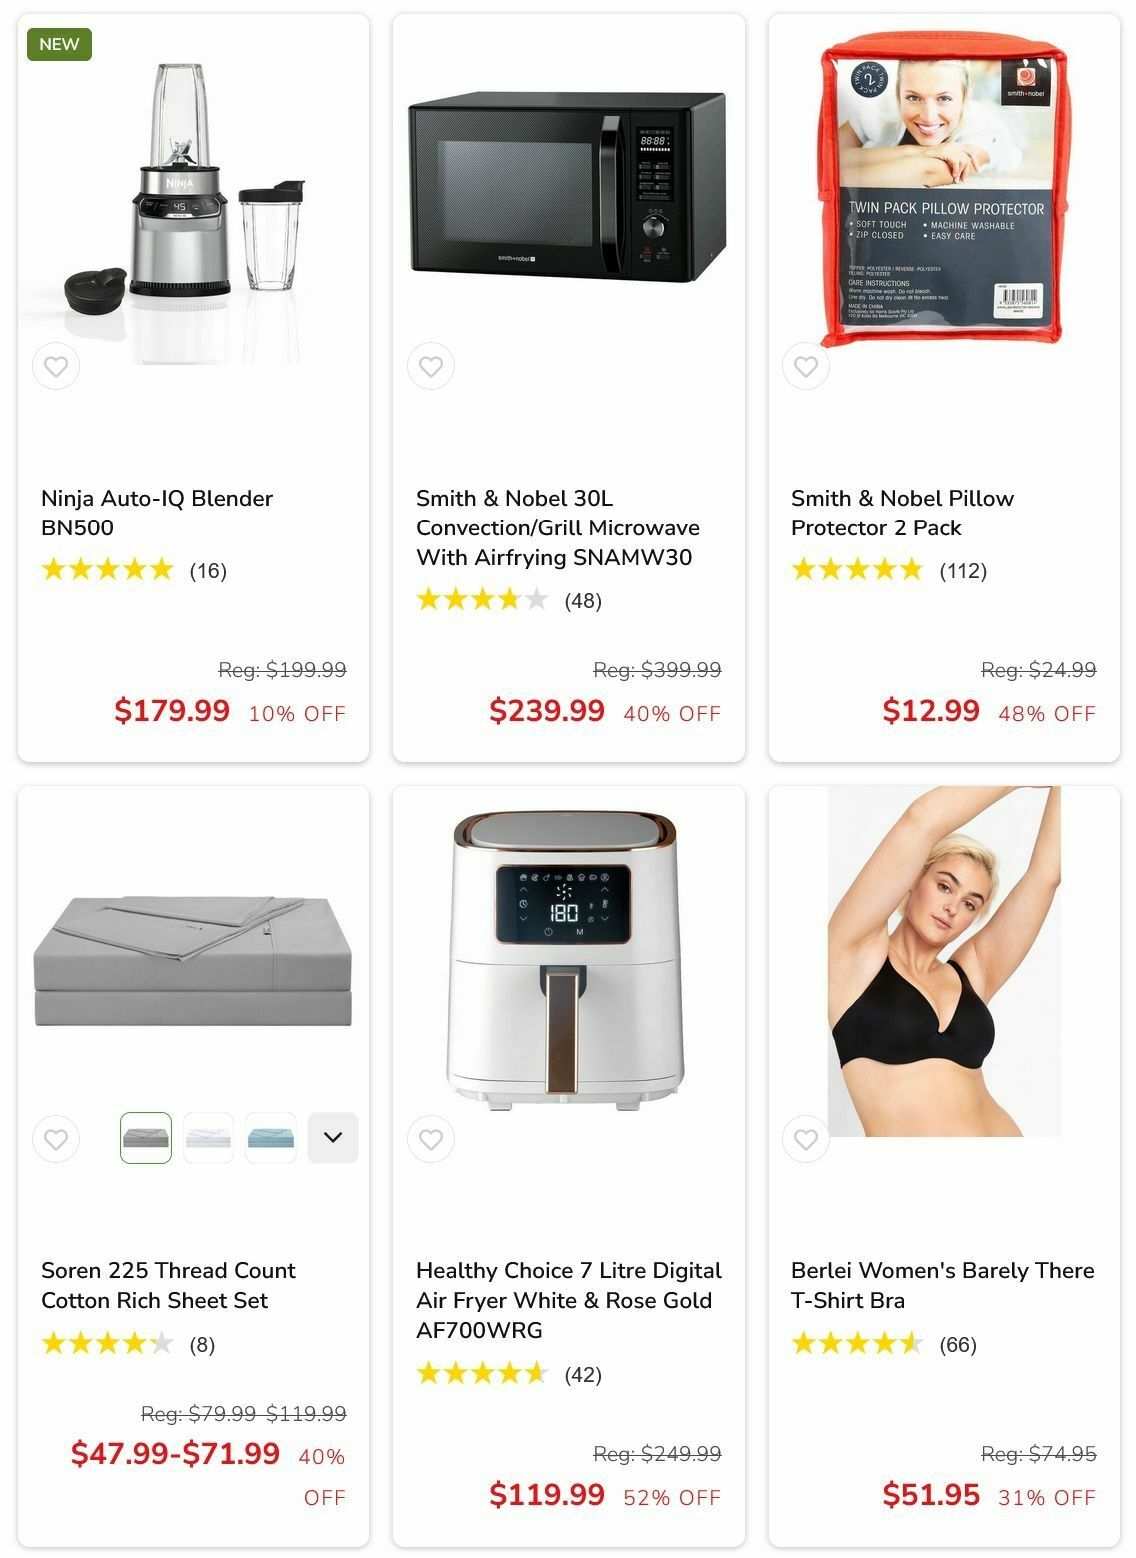Open Healthy Choice Air Fryer AF700WRG title

(569, 1301)
